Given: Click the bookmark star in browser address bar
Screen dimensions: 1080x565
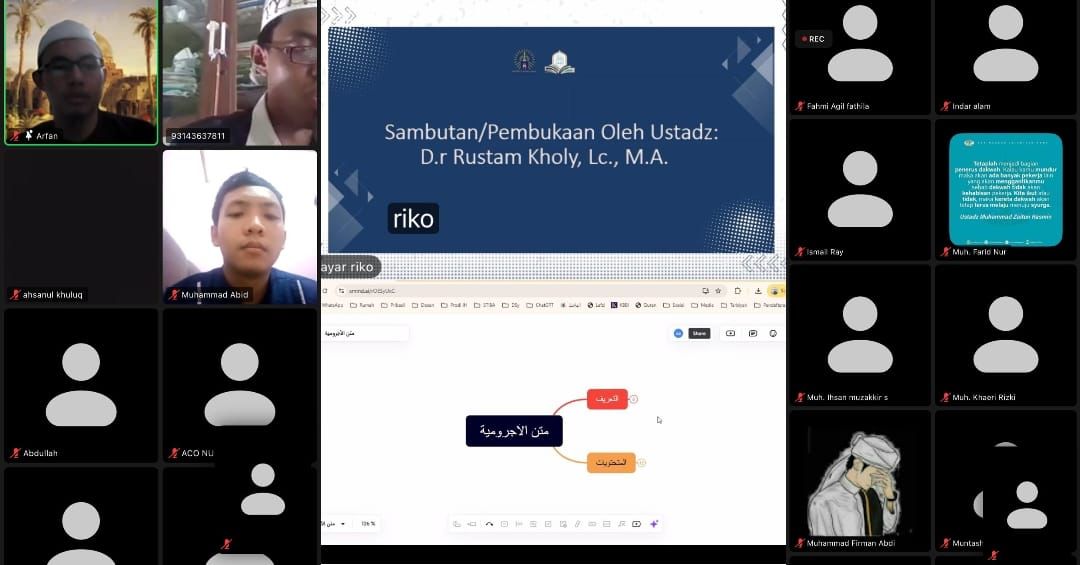Looking at the screenshot, I should [718, 290].
